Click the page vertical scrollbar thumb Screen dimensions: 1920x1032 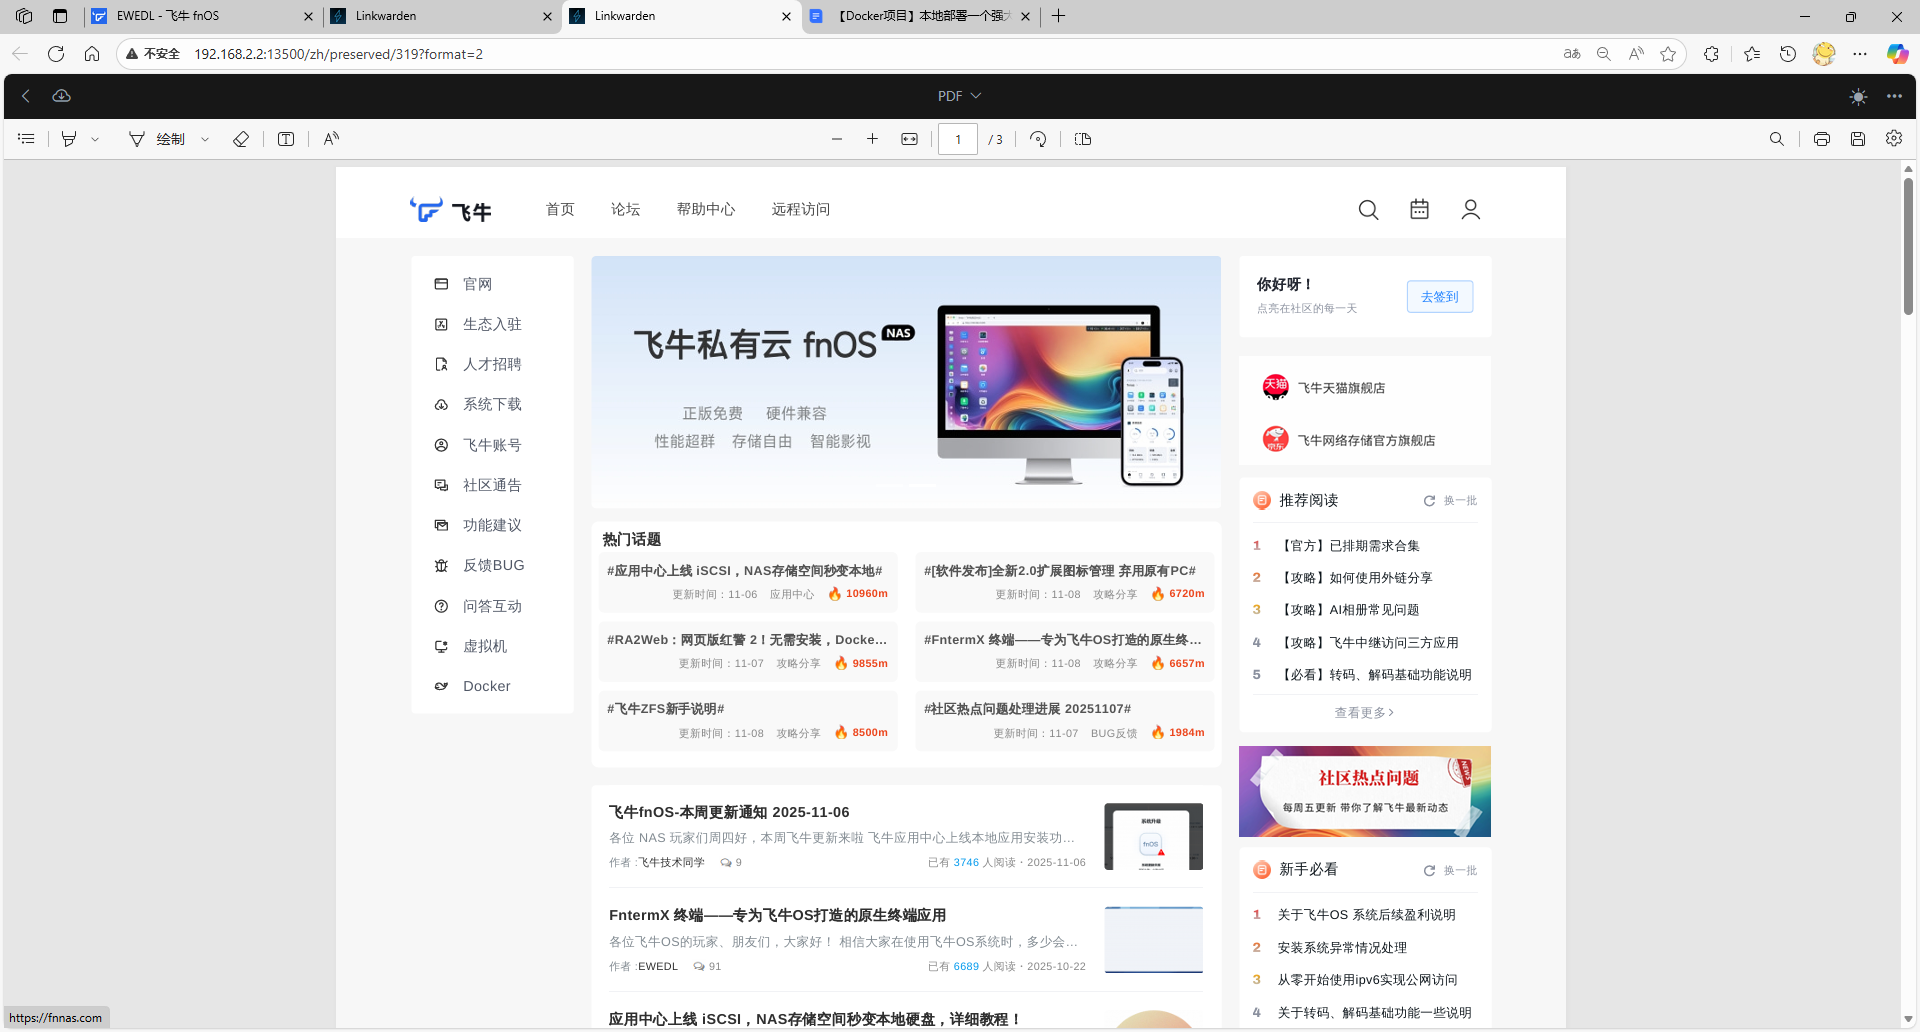click(1908, 247)
